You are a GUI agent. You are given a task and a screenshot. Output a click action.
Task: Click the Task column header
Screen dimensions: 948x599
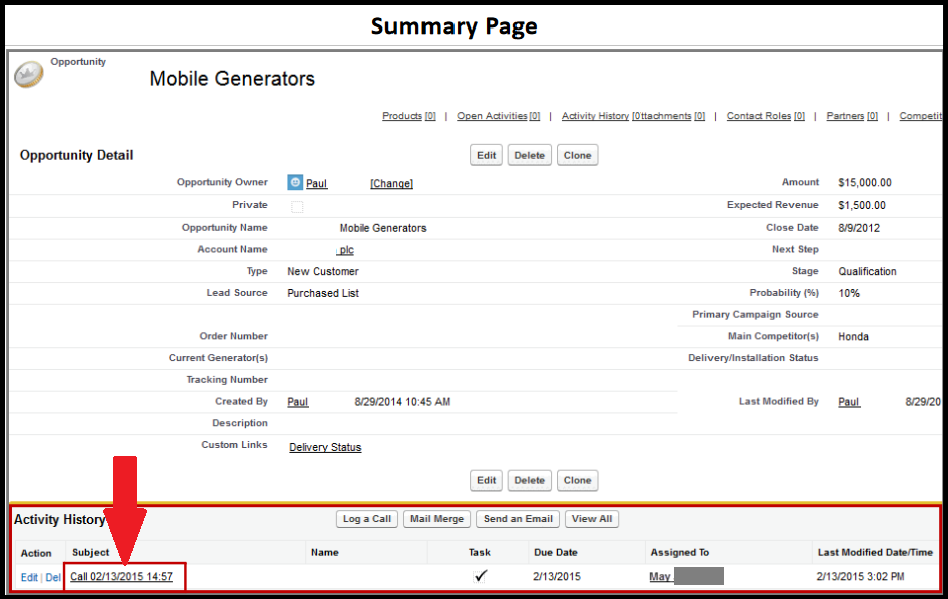(x=479, y=552)
